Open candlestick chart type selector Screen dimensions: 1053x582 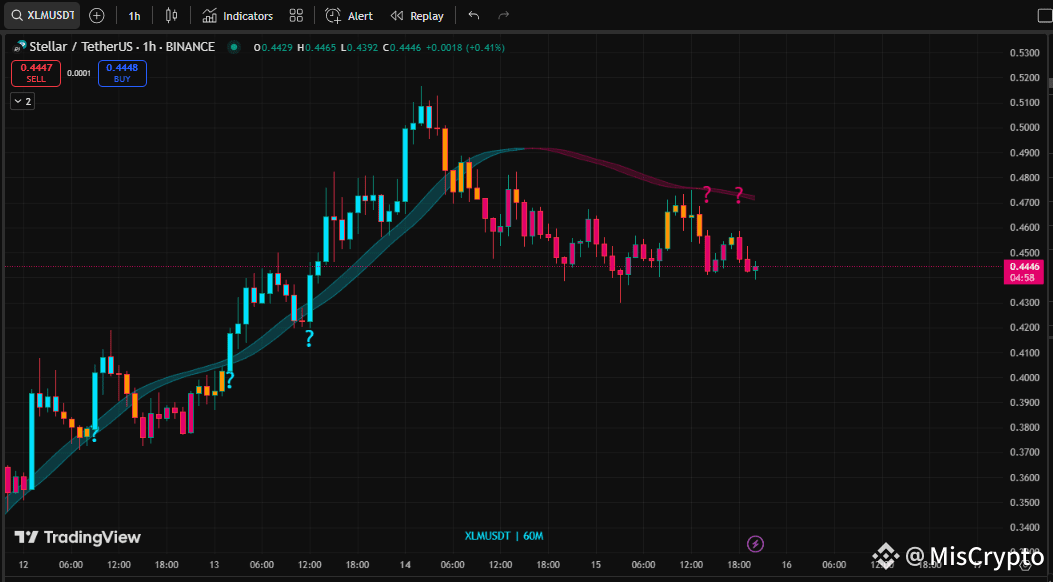click(x=171, y=15)
